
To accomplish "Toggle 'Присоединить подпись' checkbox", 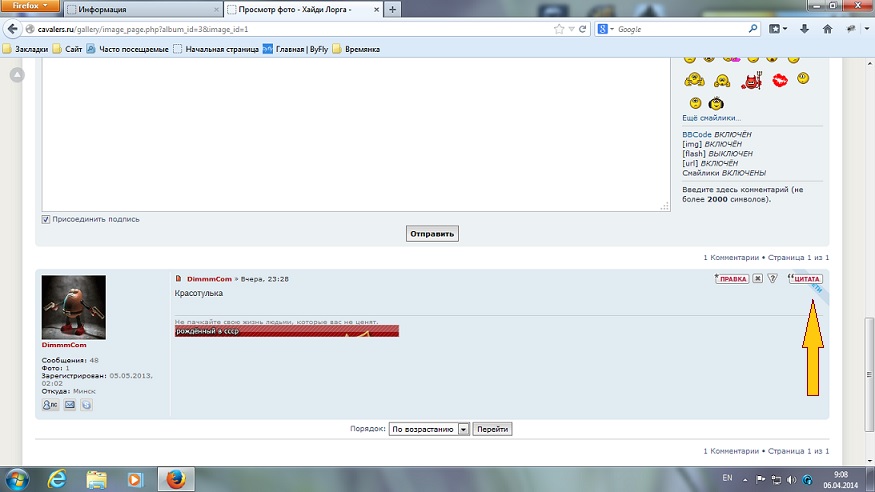I will click(46, 219).
